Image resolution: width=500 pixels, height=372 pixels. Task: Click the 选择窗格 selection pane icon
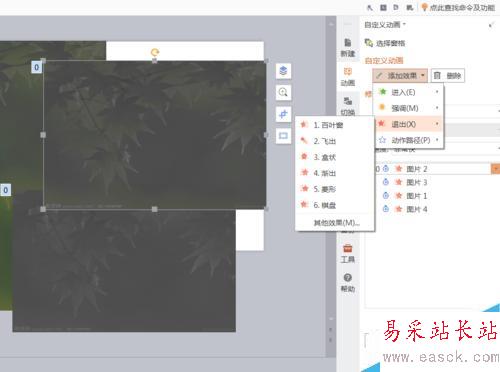pos(368,43)
